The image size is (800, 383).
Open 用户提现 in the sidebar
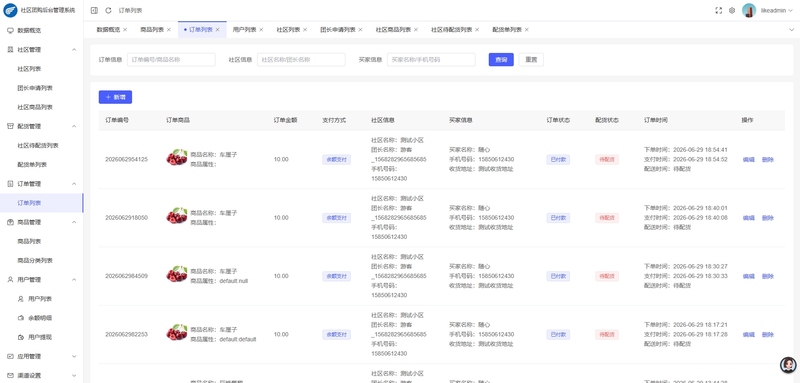pos(41,337)
